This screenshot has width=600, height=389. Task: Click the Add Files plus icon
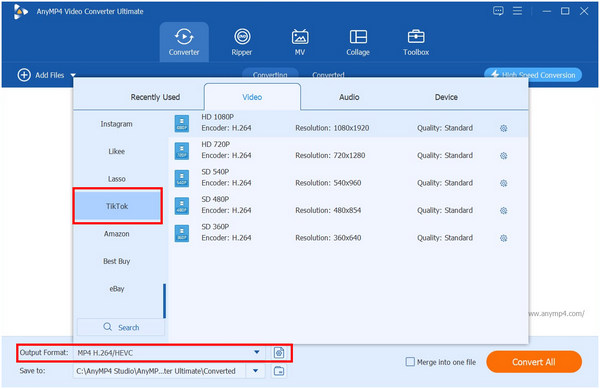(x=24, y=75)
